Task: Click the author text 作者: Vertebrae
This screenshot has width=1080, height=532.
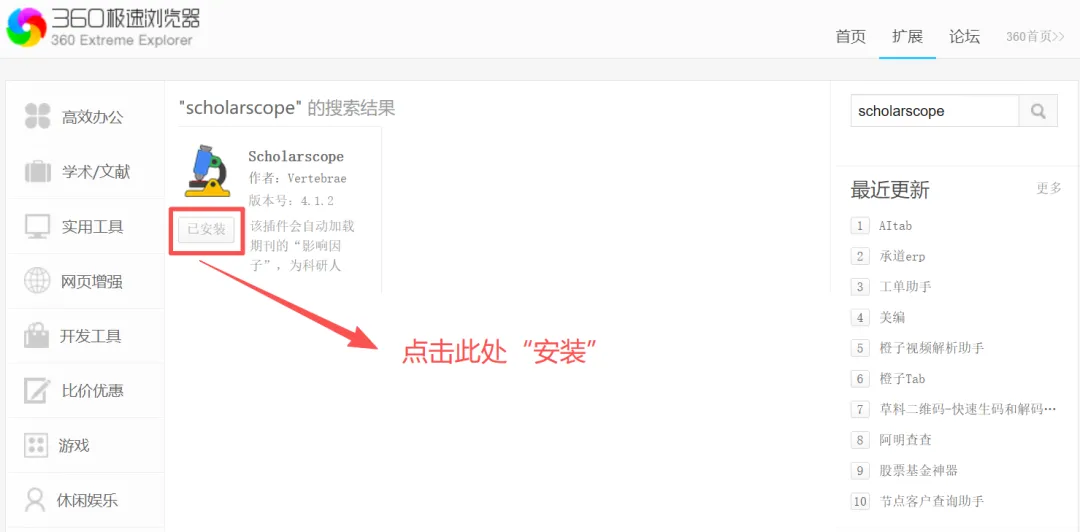Action: point(297,178)
